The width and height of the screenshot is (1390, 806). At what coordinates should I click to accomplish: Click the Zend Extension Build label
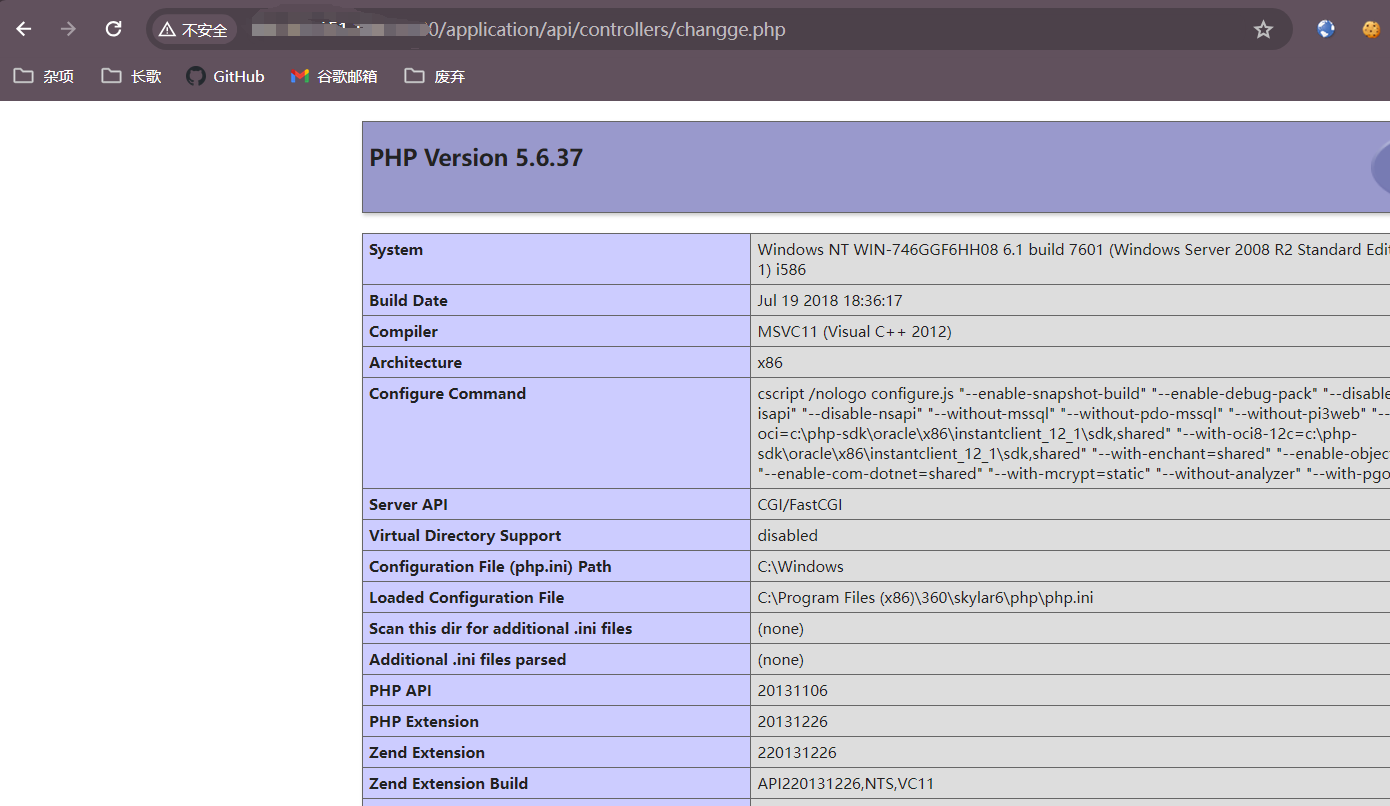pos(448,783)
